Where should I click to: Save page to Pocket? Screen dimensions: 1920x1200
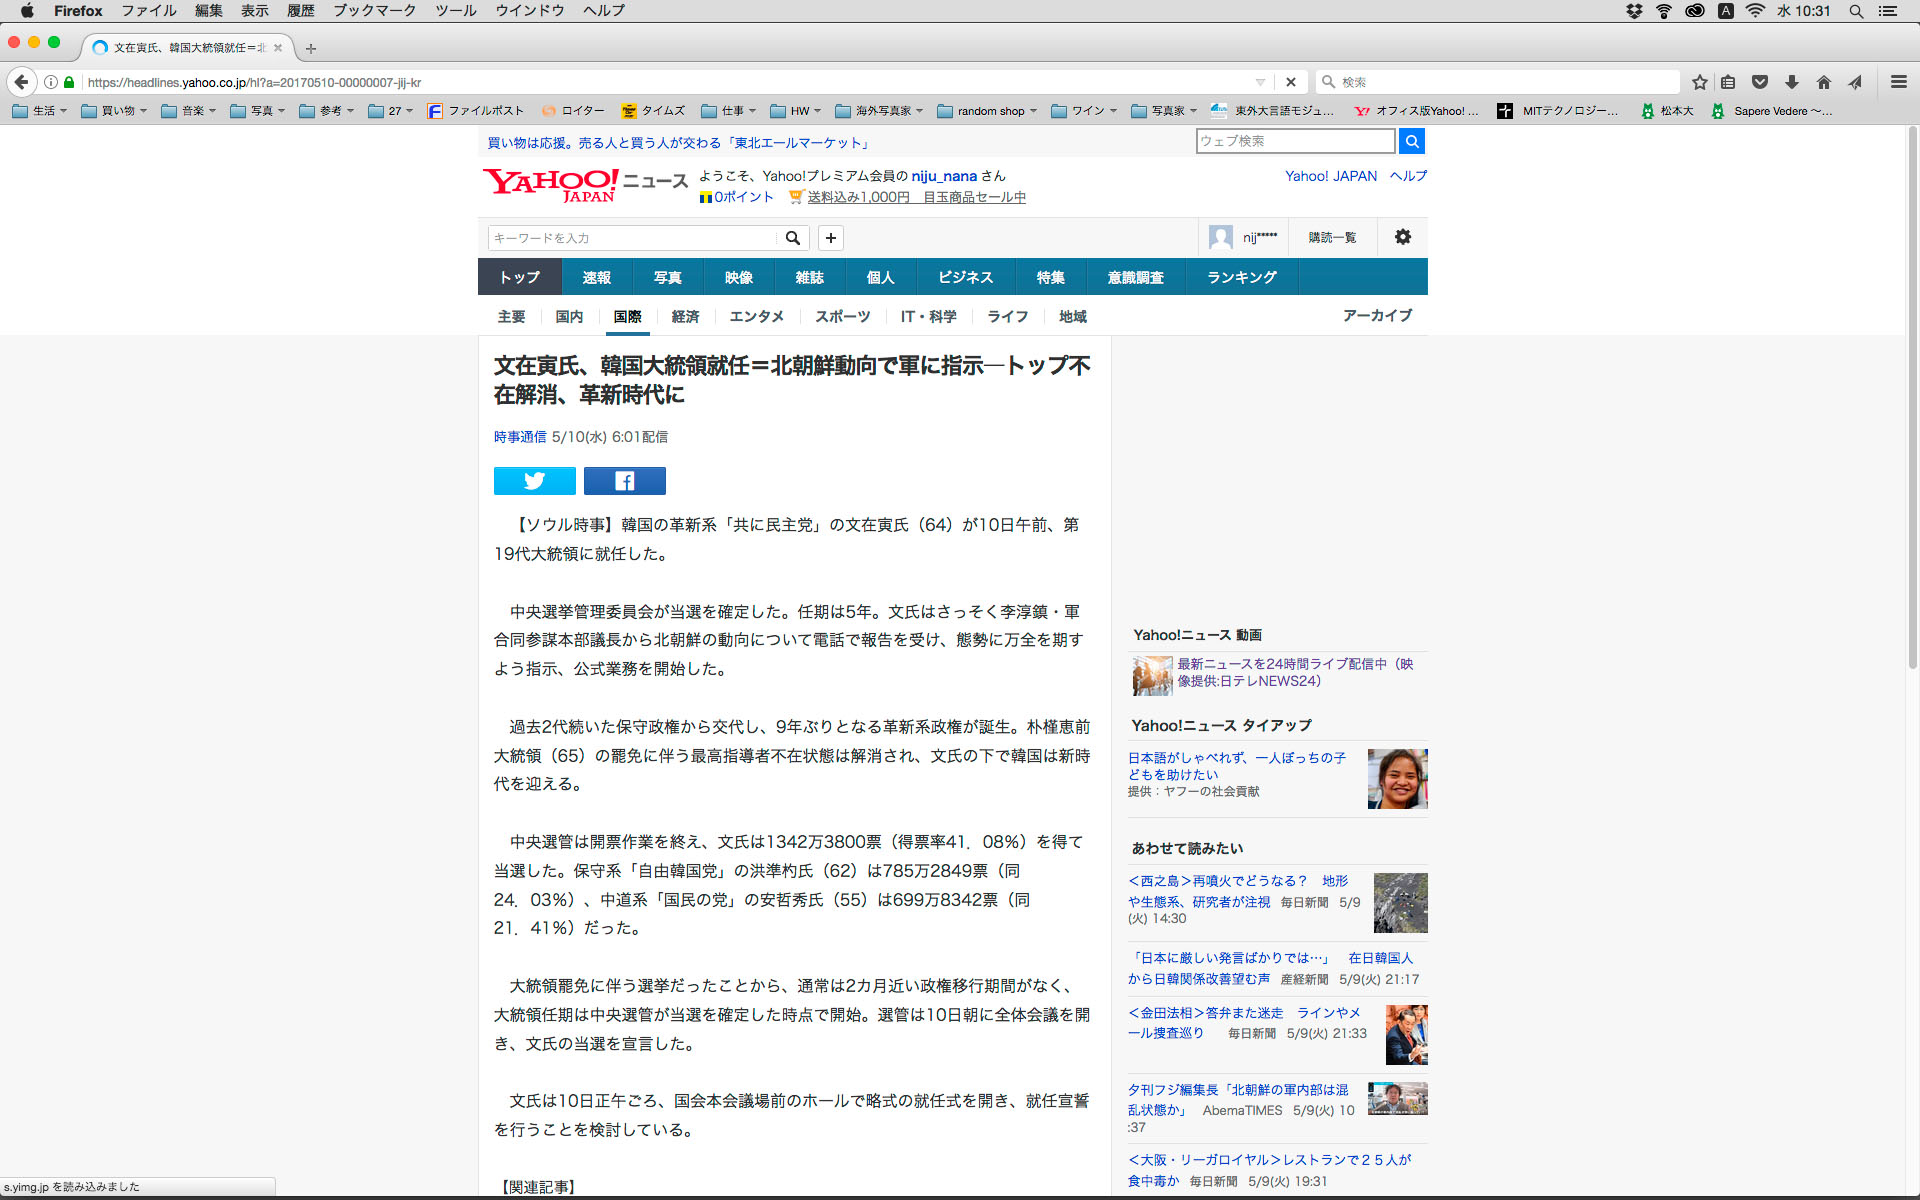click(1760, 82)
